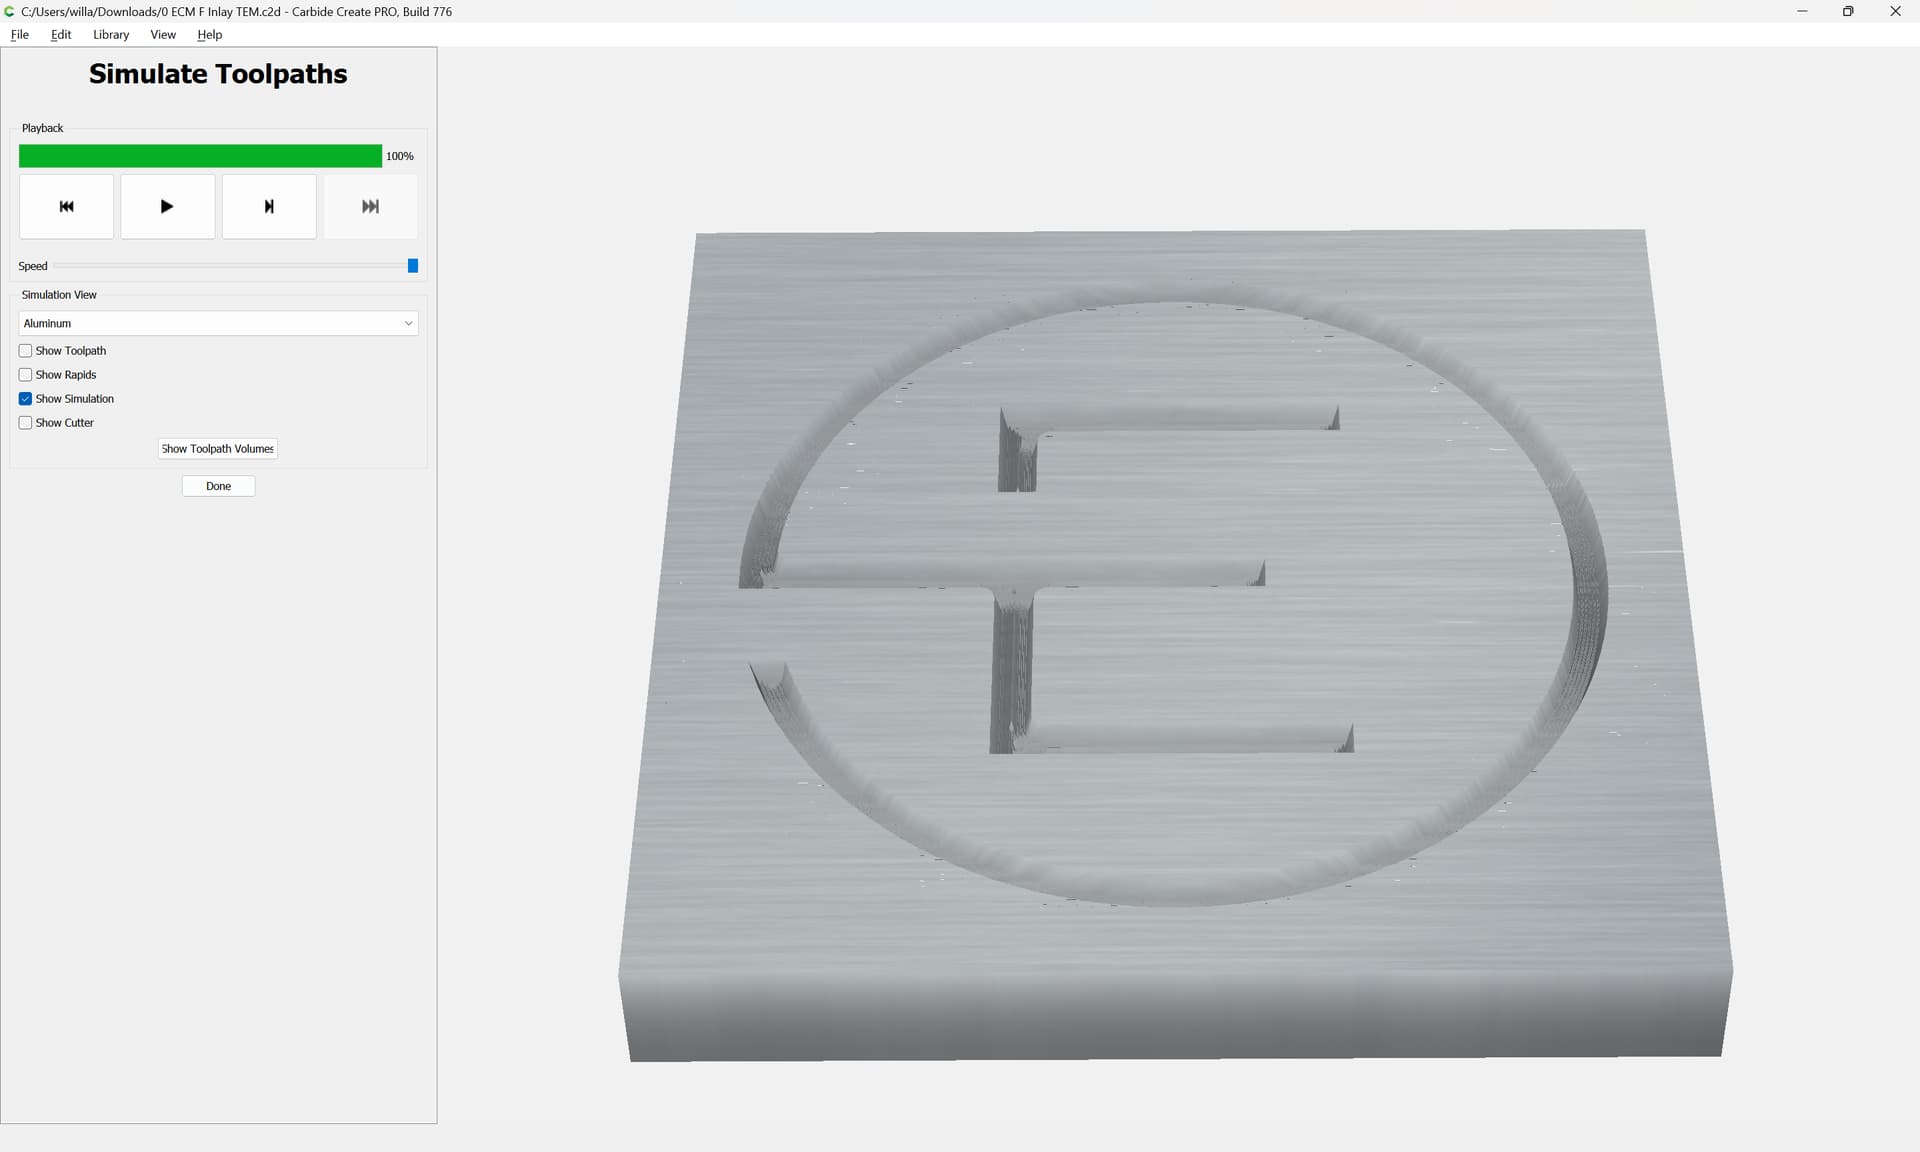Click the Done button
This screenshot has height=1152, width=1920.
(218, 487)
